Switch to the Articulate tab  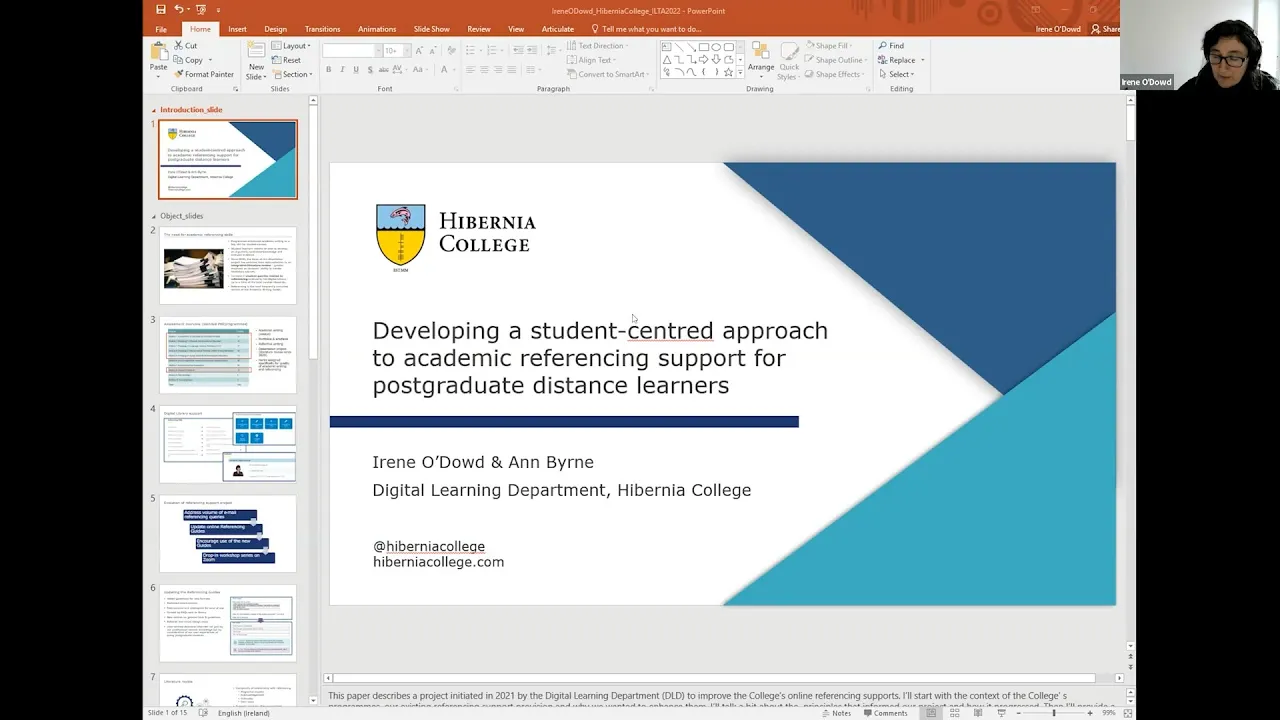point(558,29)
